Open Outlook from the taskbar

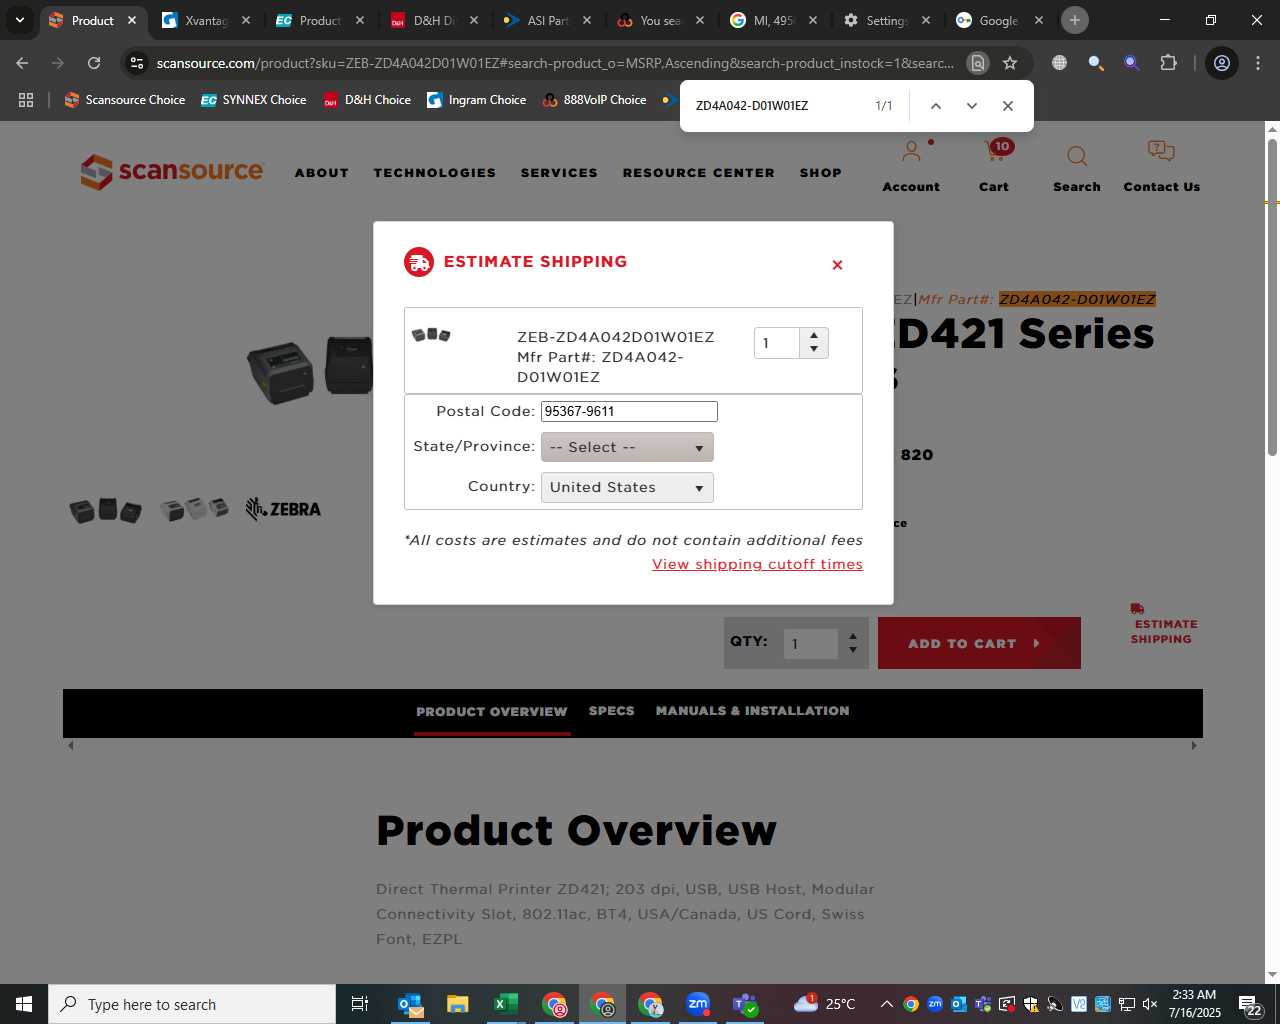point(410,1004)
